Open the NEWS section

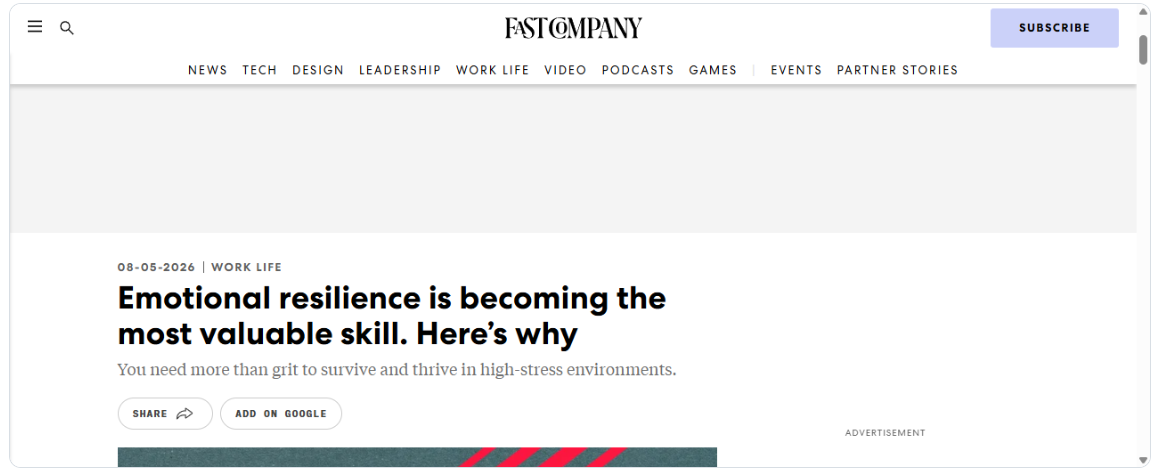[x=208, y=70]
